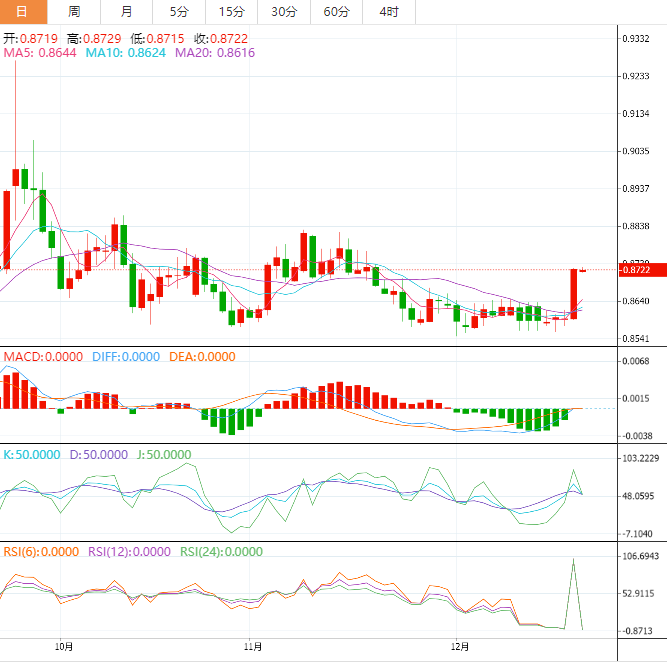Image resolution: width=667 pixels, height=666 pixels.
Task: Click the MA10: 0.8624 indicator label
Action: pyautogui.click(x=125, y=53)
